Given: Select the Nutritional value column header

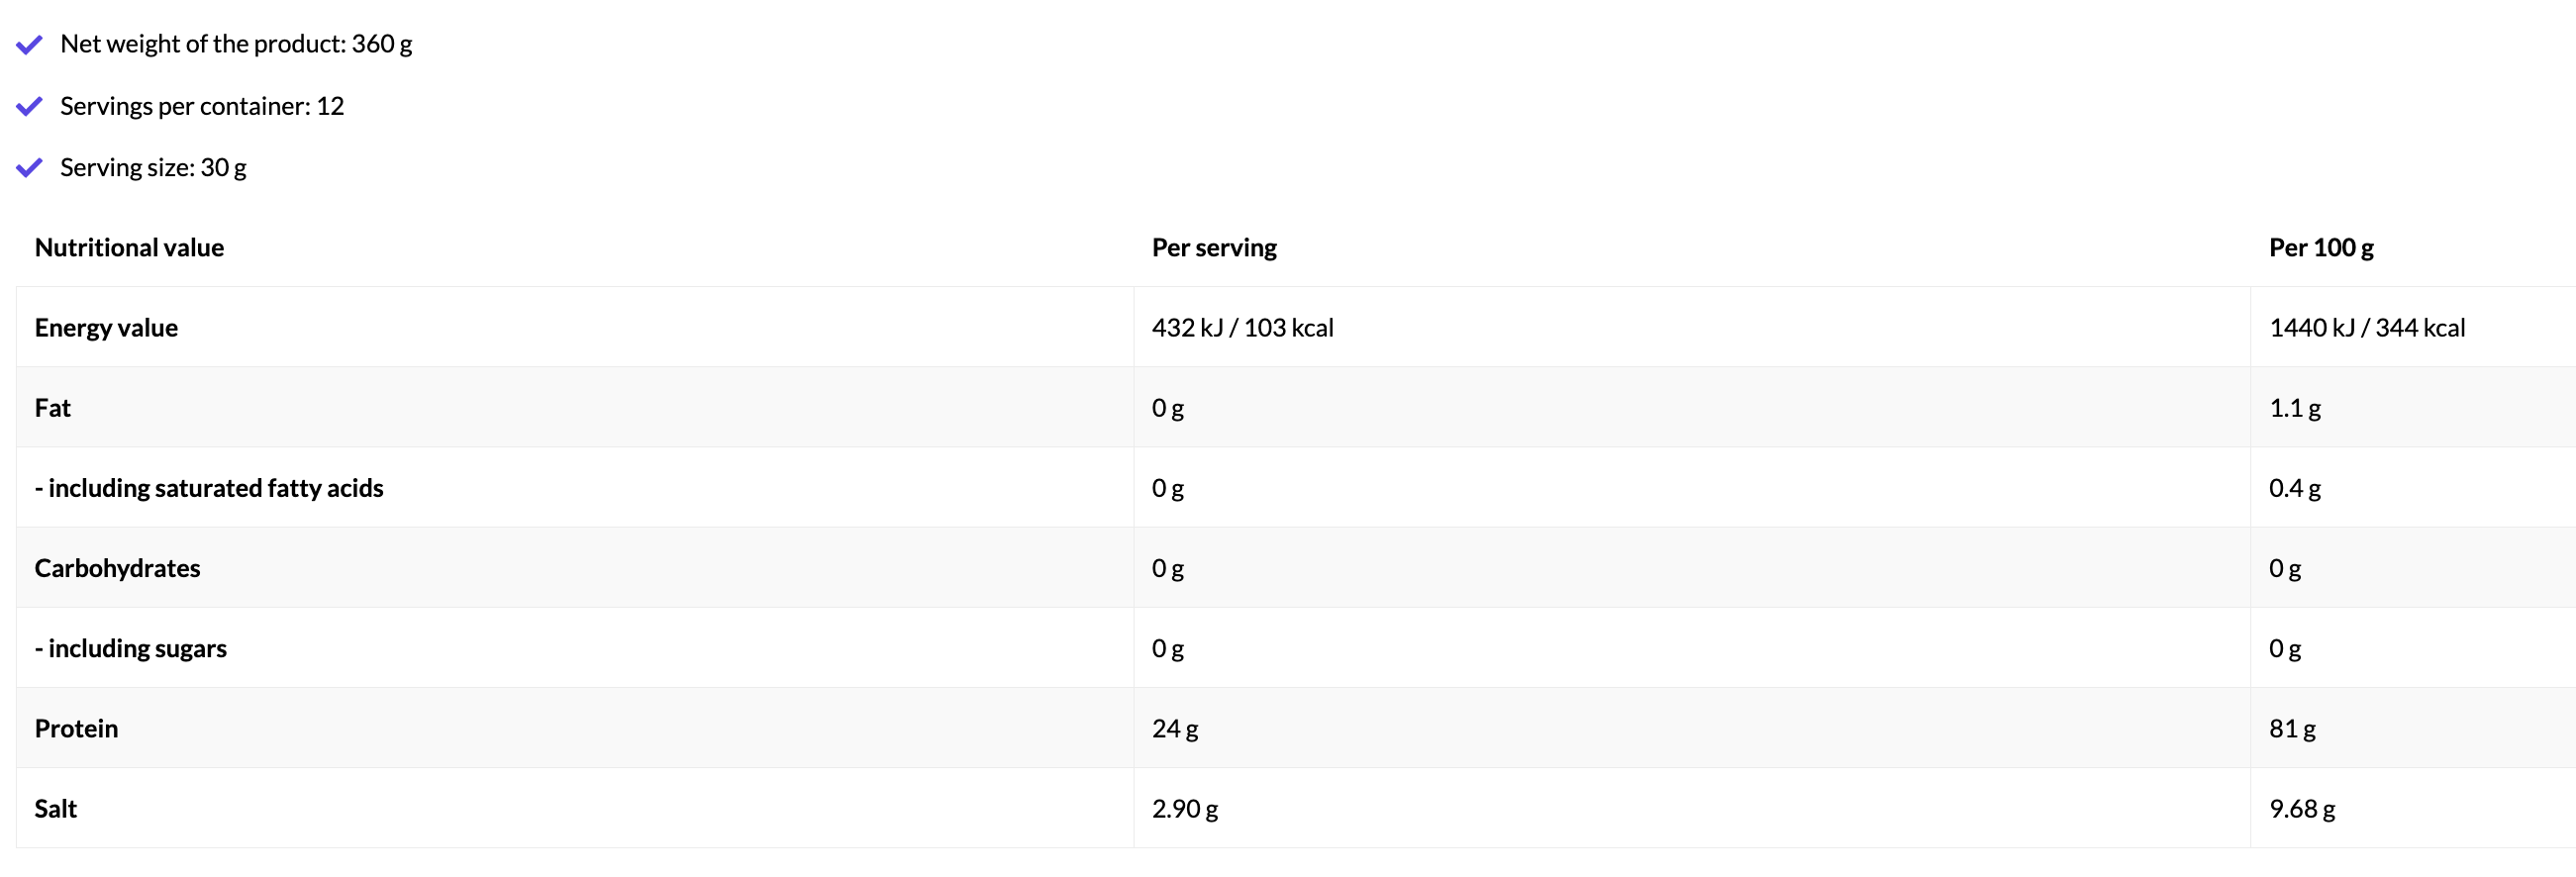Looking at the screenshot, I should tap(129, 248).
